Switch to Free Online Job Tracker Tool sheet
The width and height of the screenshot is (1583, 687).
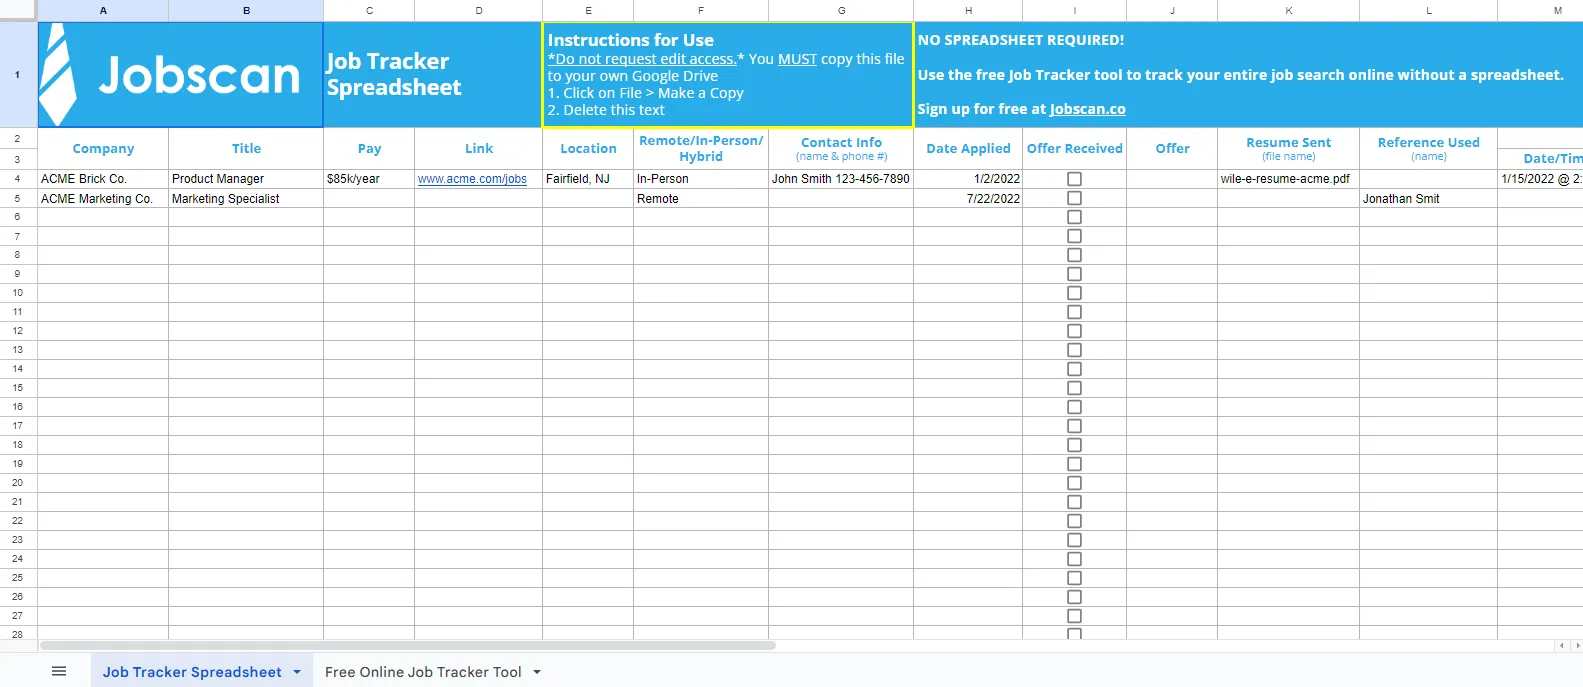click(x=423, y=672)
